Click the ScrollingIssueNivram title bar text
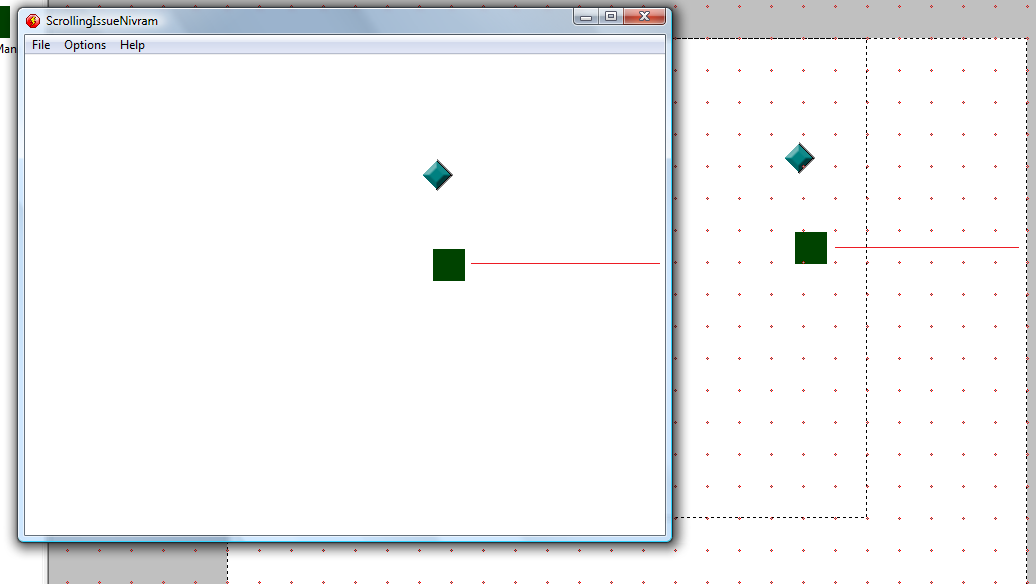Image resolution: width=1036 pixels, height=584 pixels. [101, 21]
